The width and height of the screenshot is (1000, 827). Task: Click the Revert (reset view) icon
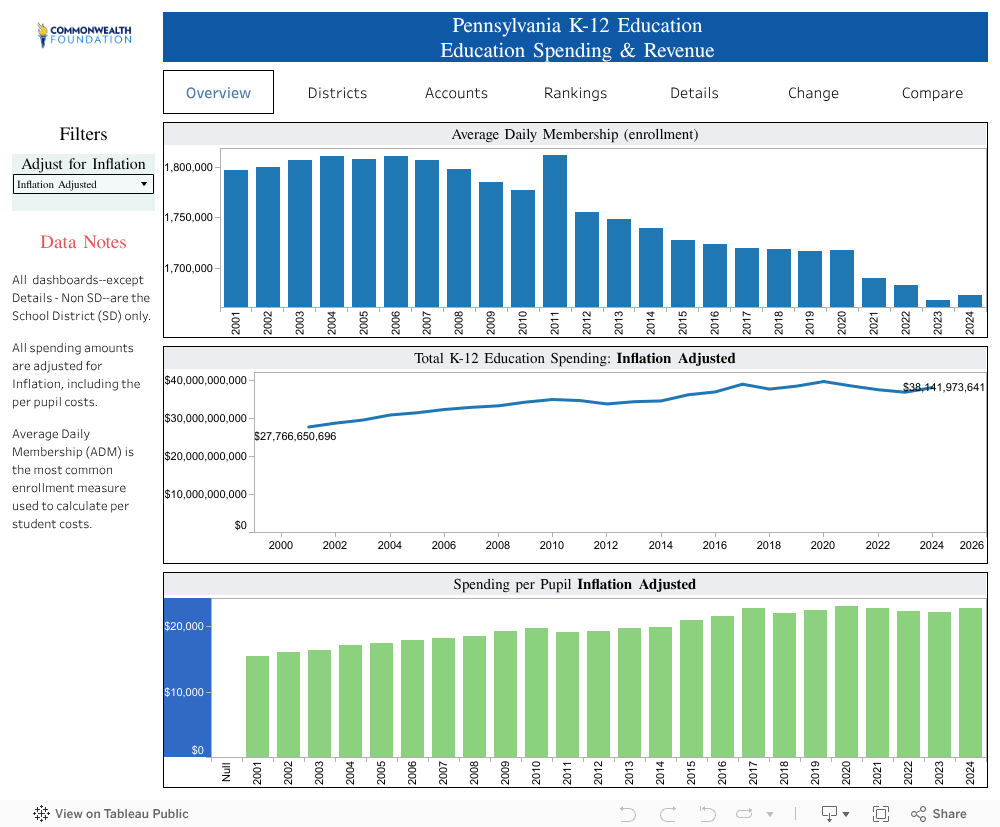click(707, 814)
